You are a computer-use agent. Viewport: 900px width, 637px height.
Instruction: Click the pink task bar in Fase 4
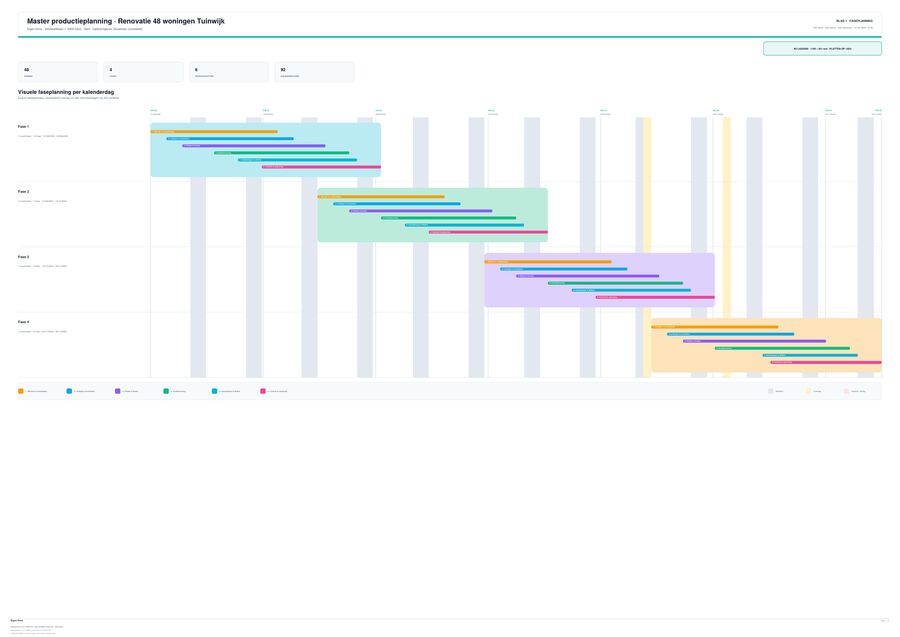click(827, 362)
